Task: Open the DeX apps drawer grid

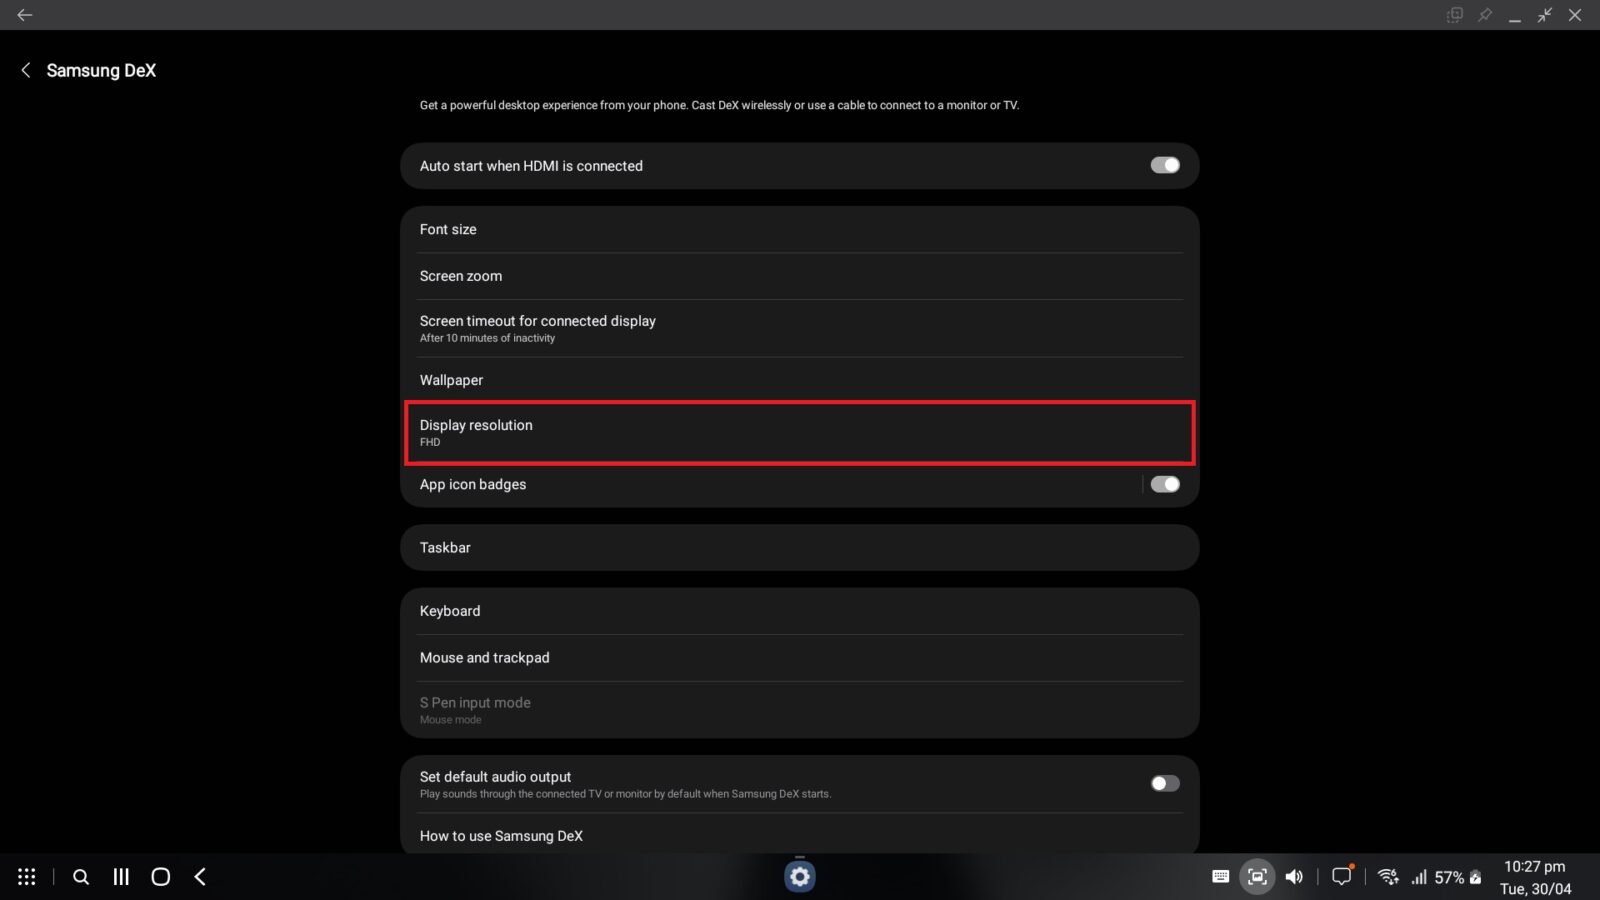Action: pyautogui.click(x=27, y=876)
